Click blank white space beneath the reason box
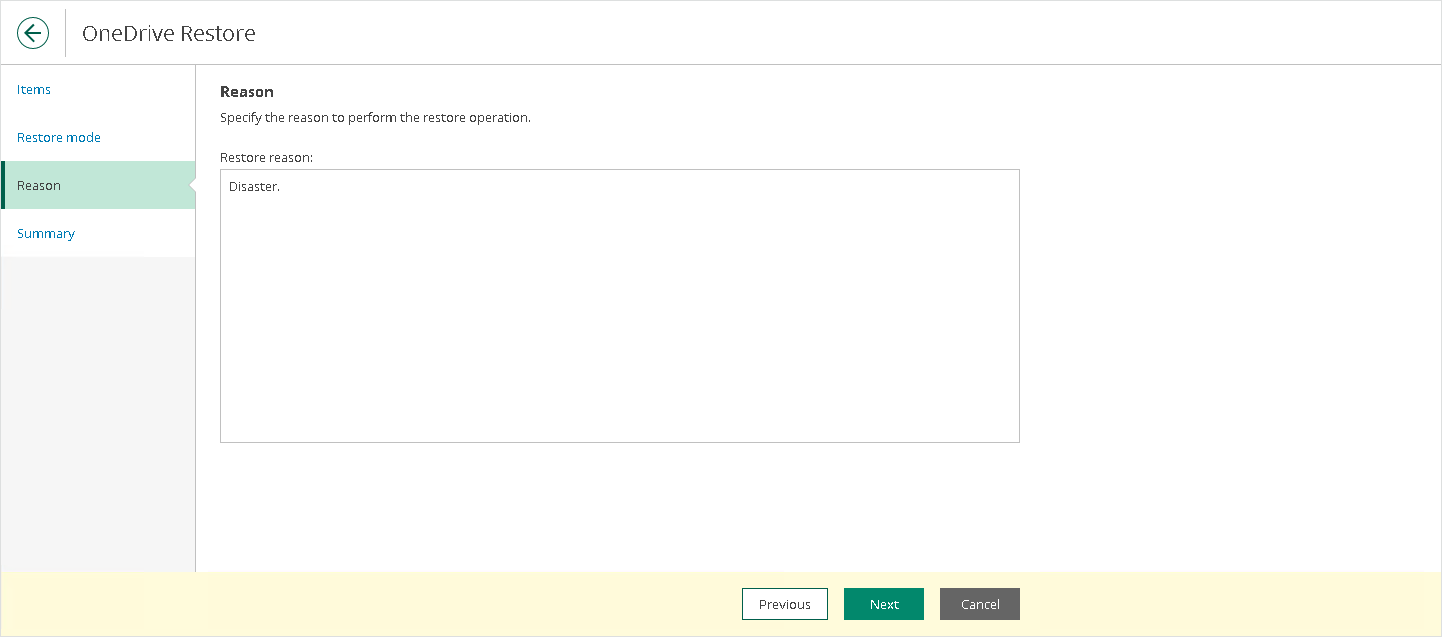The width and height of the screenshot is (1442, 637). (620, 506)
